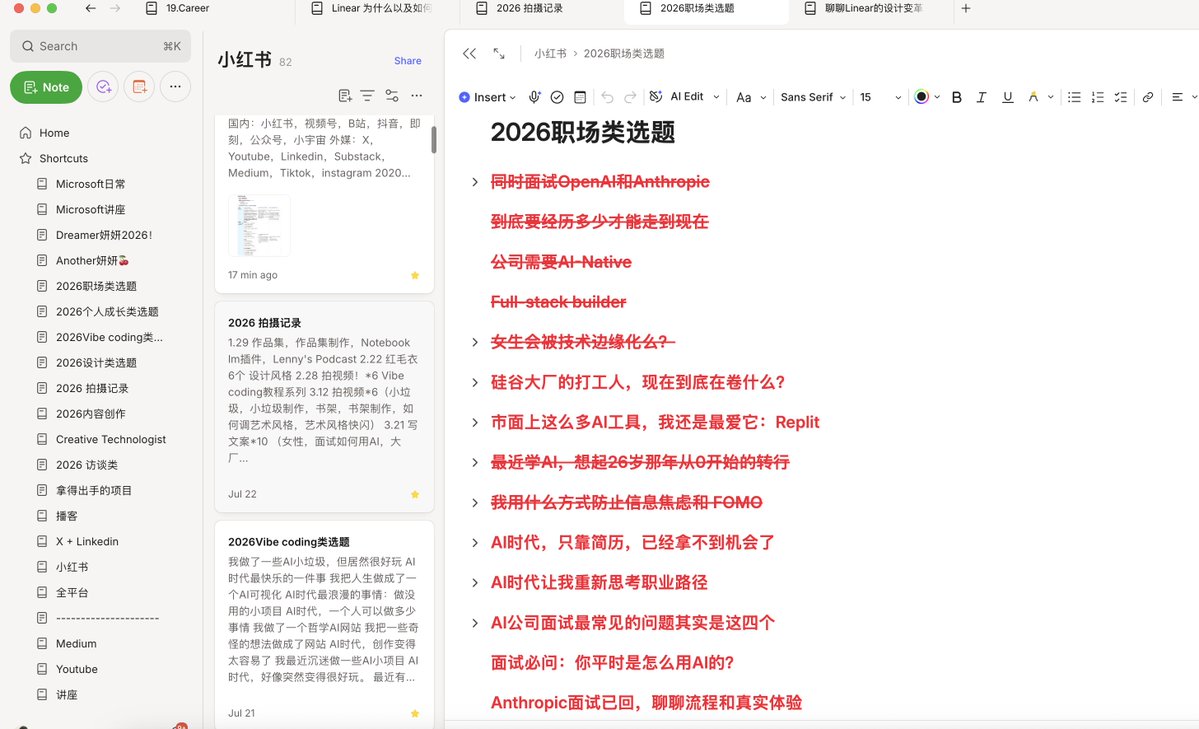Open the Sans Serif font dropdown
Image resolution: width=1199 pixels, height=729 pixels.
point(813,97)
